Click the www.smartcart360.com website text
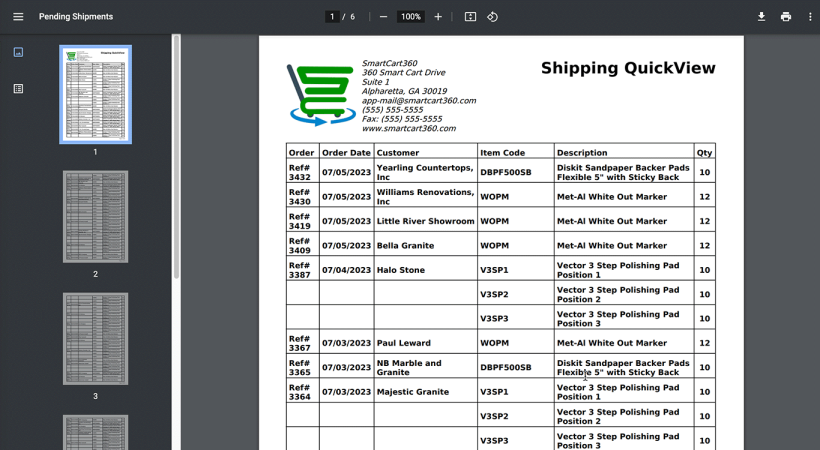Image resolution: width=820 pixels, height=450 pixels. pos(409,128)
